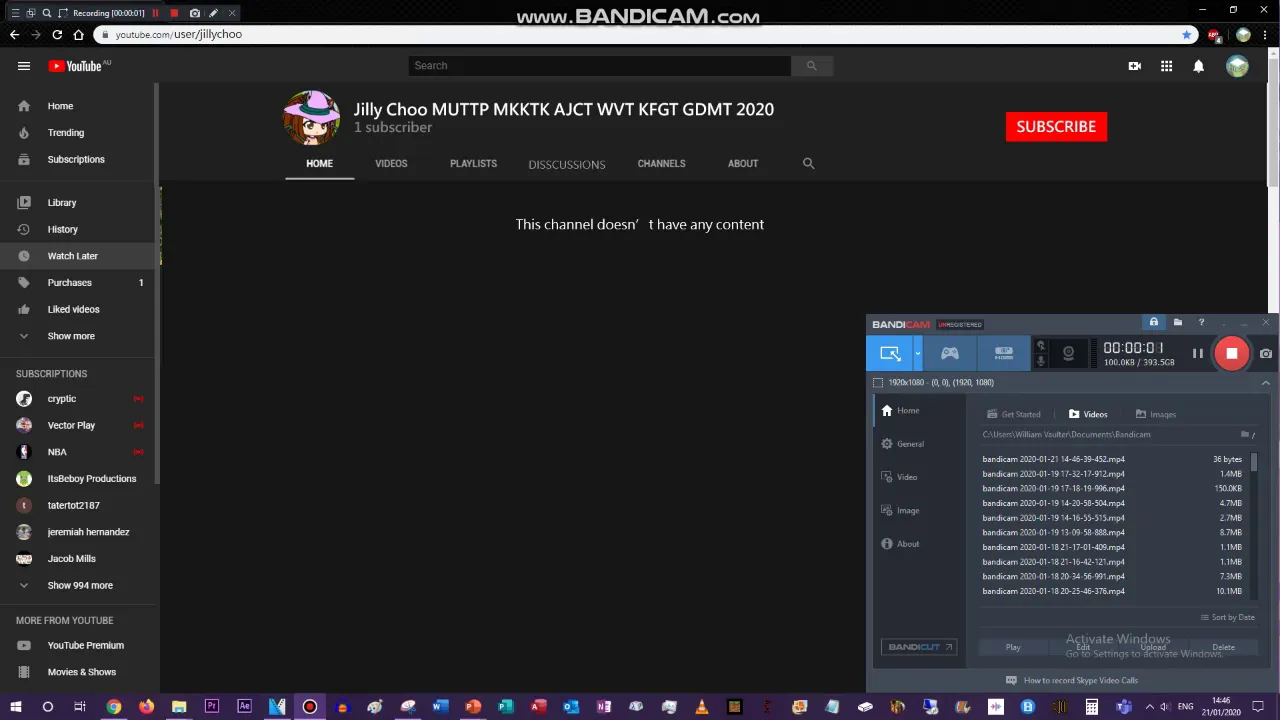This screenshot has width=1280, height=720.
Task: Select Bandicam game recording mode
Action: [949, 353]
